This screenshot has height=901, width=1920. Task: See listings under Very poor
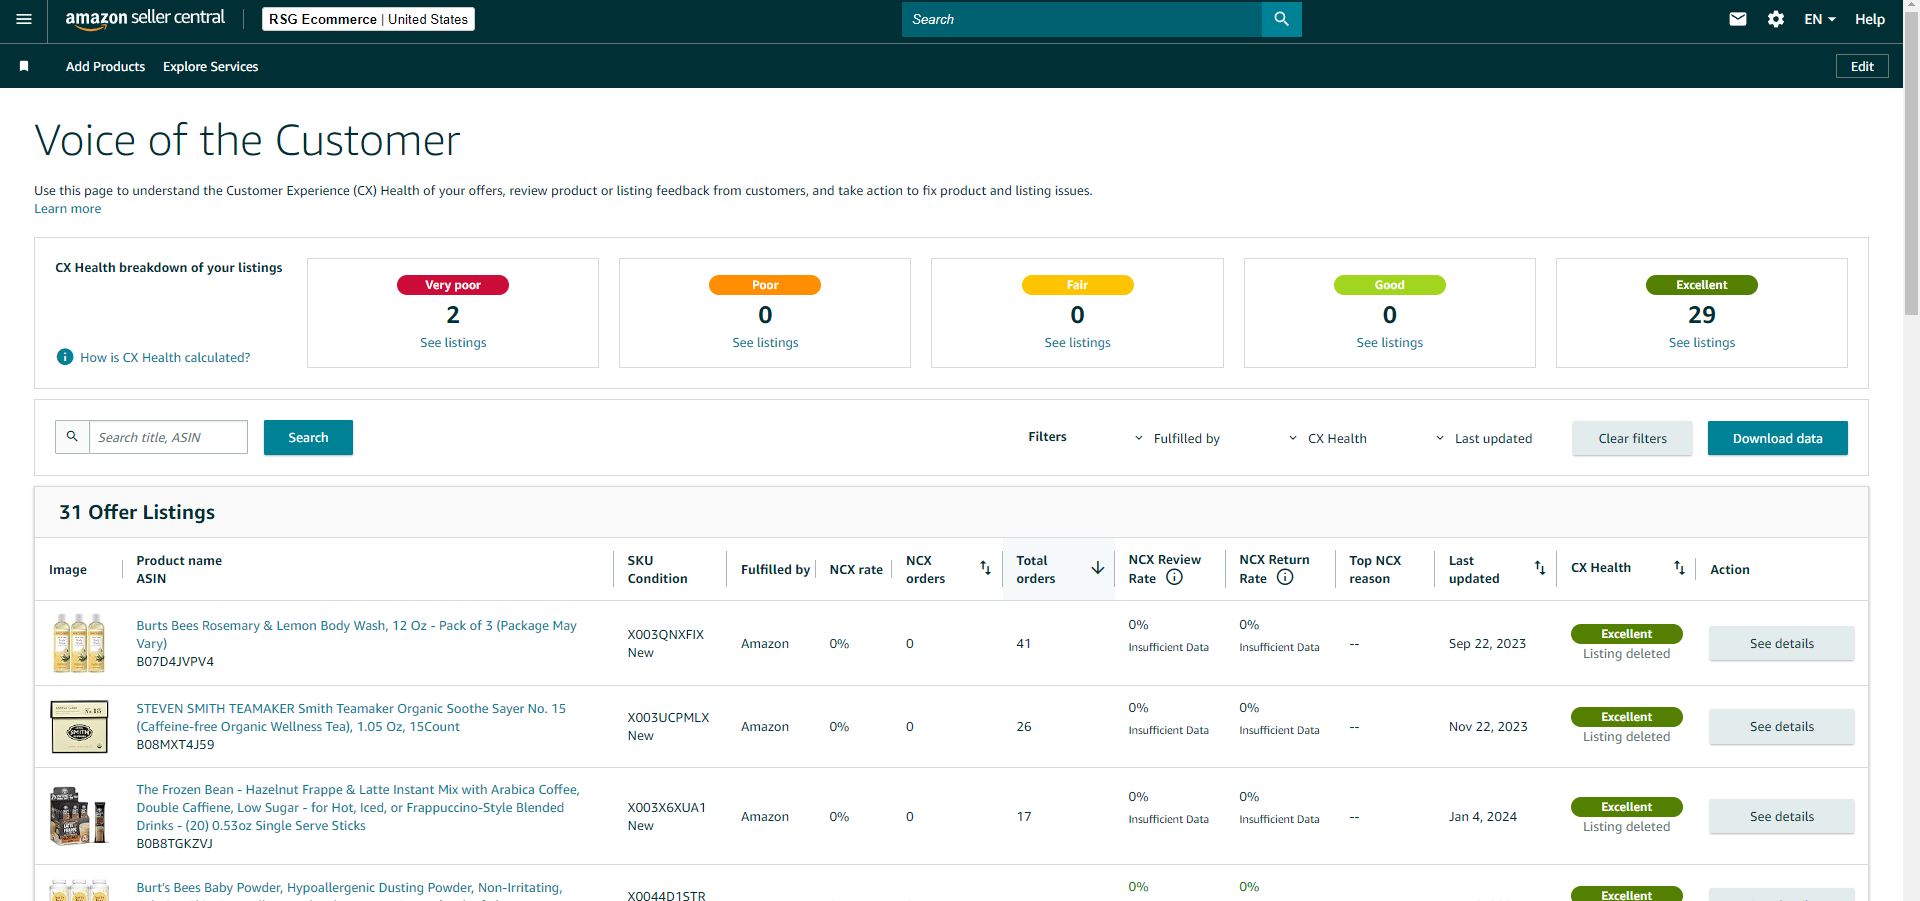pos(453,342)
